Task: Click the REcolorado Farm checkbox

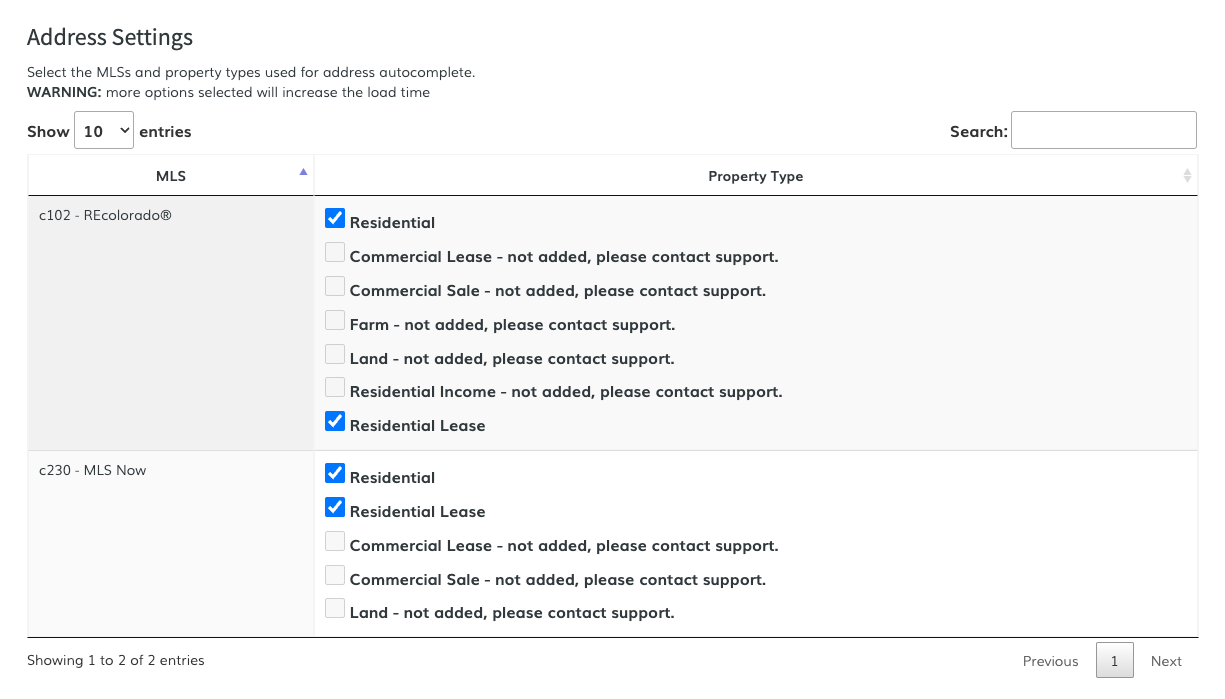Action: pyautogui.click(x=335, y=321)
